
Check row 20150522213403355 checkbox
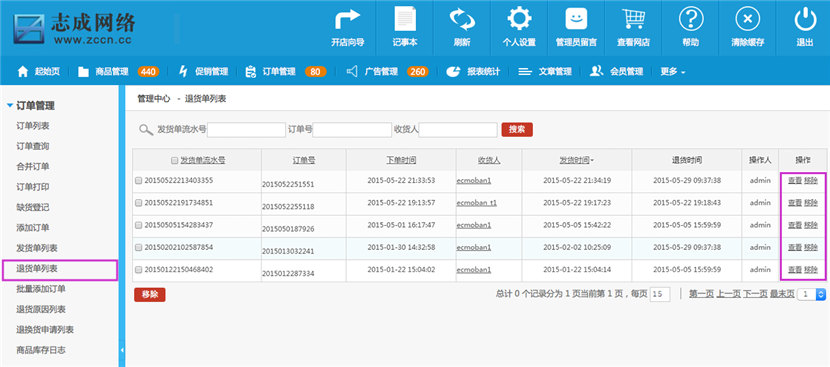click(x=139, y=181)
